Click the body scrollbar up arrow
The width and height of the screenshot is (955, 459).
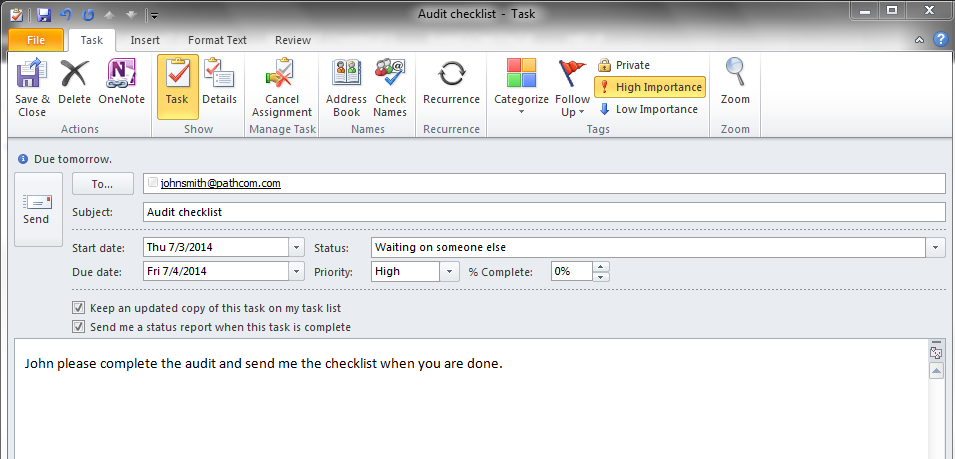coord(937,371)
